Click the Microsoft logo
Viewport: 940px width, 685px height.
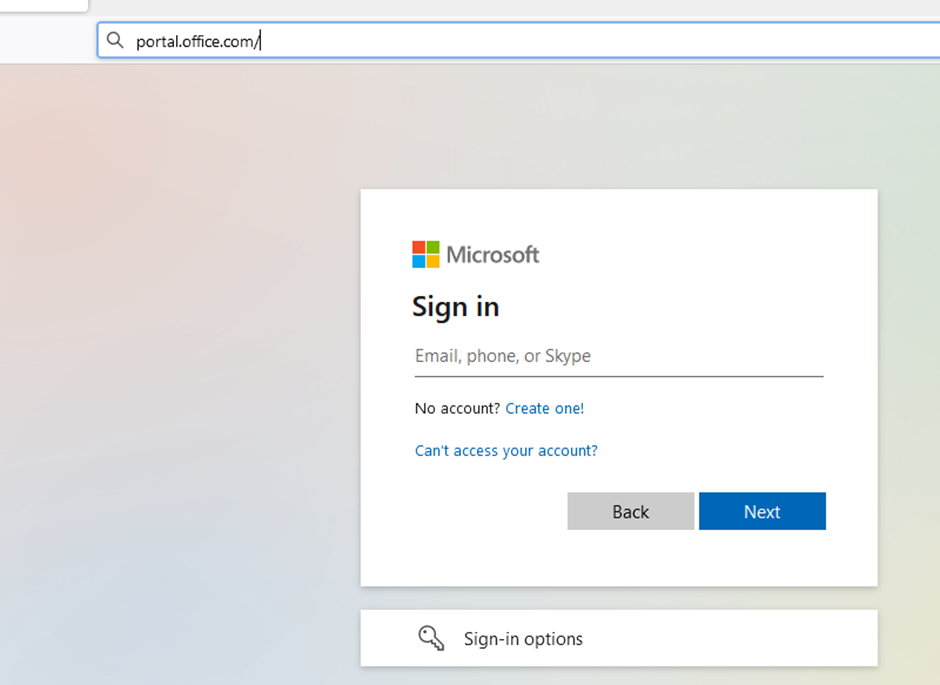[475, 255]
